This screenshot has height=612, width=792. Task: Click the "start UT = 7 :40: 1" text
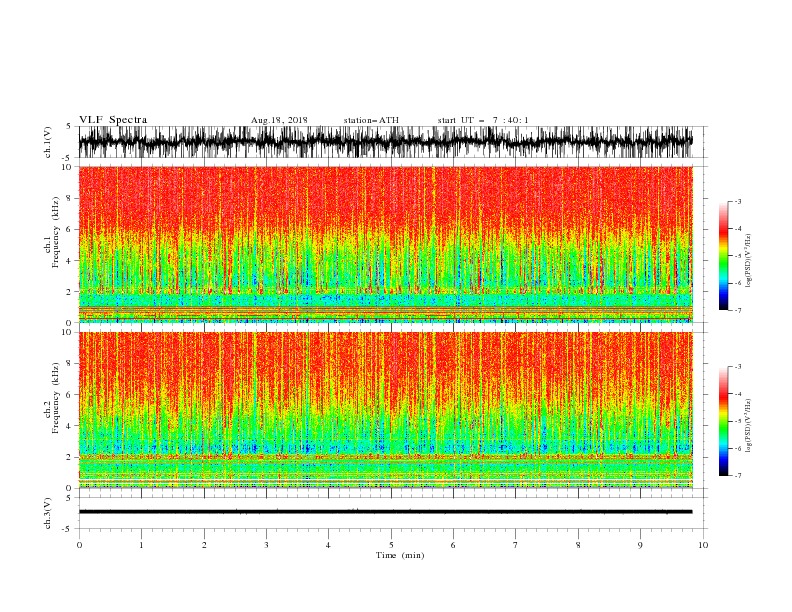tap(483, 120)
